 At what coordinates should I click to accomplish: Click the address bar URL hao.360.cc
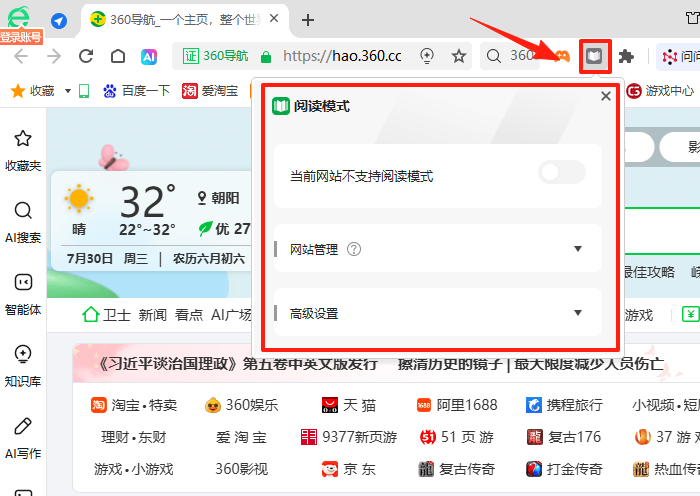tap(342, 56)
